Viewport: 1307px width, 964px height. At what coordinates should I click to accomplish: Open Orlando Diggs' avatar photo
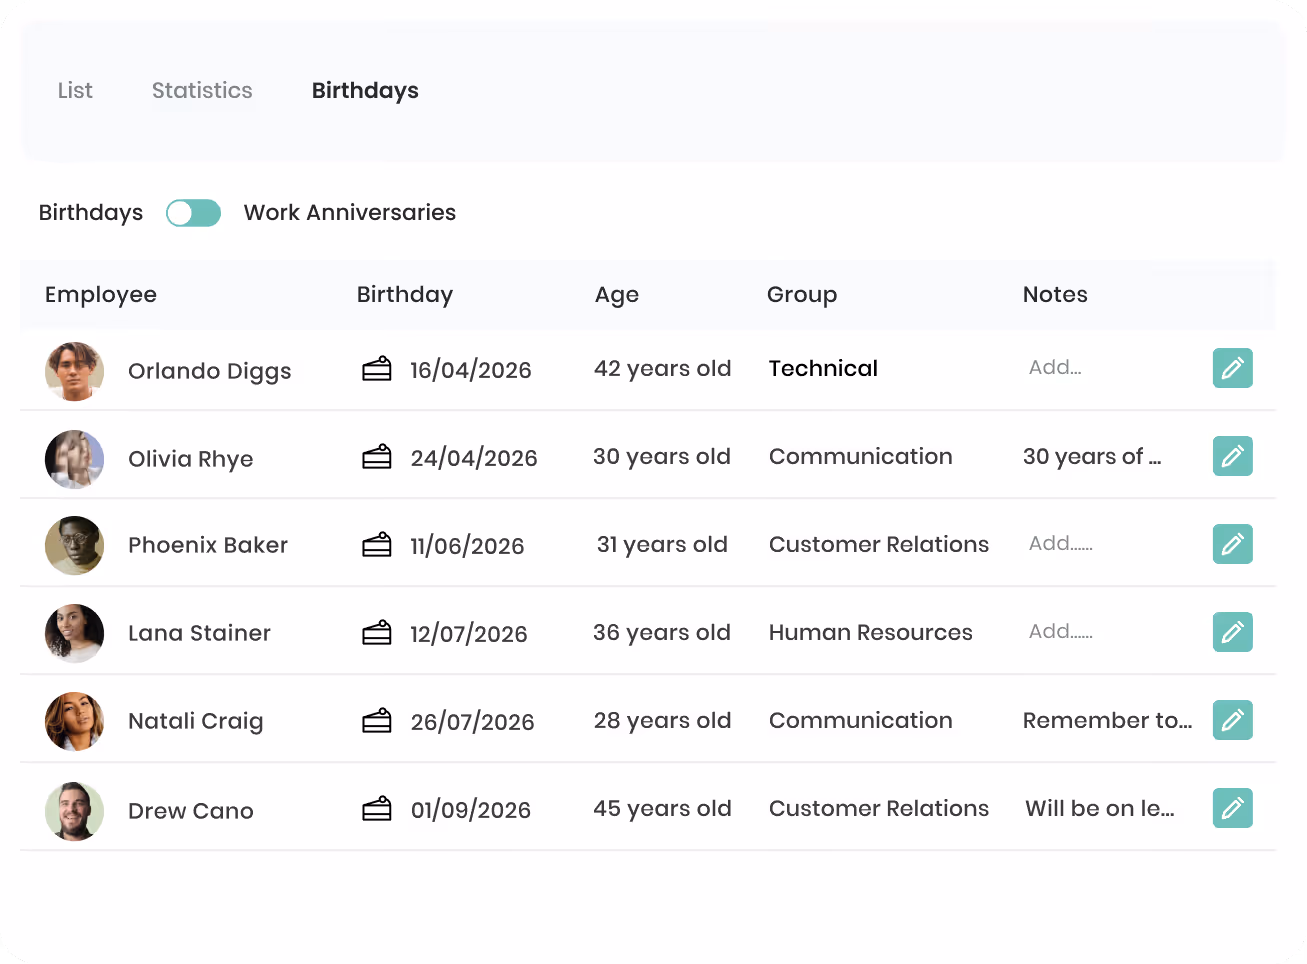(x=75, y=371)
